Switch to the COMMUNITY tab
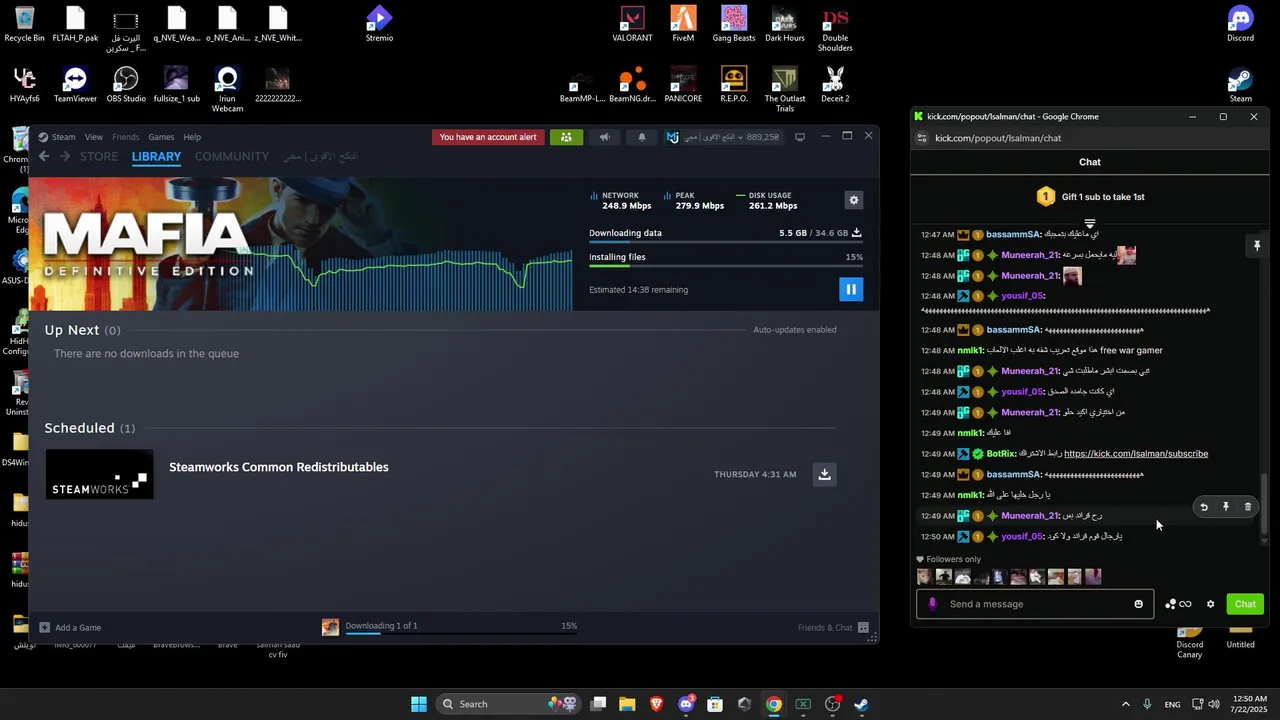Viewport: 1280px width, 720px height. tap(231, 157)
